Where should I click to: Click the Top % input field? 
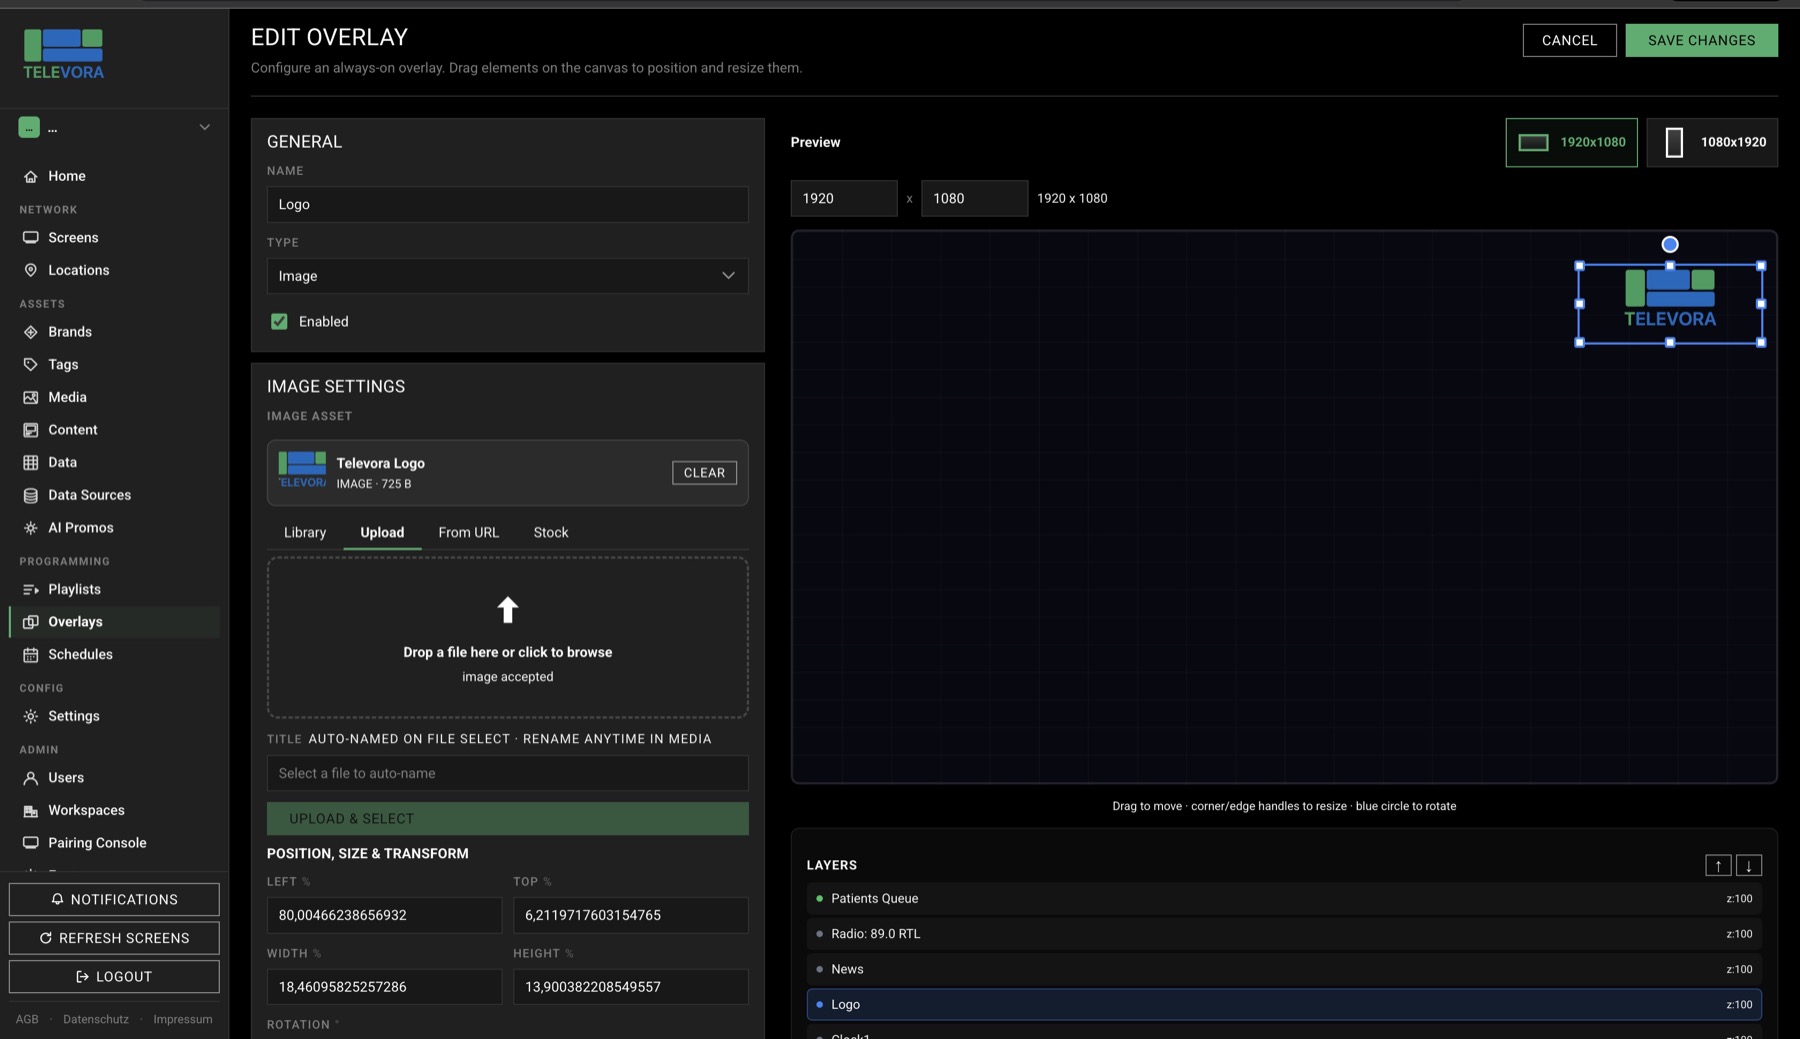(631, 915)
